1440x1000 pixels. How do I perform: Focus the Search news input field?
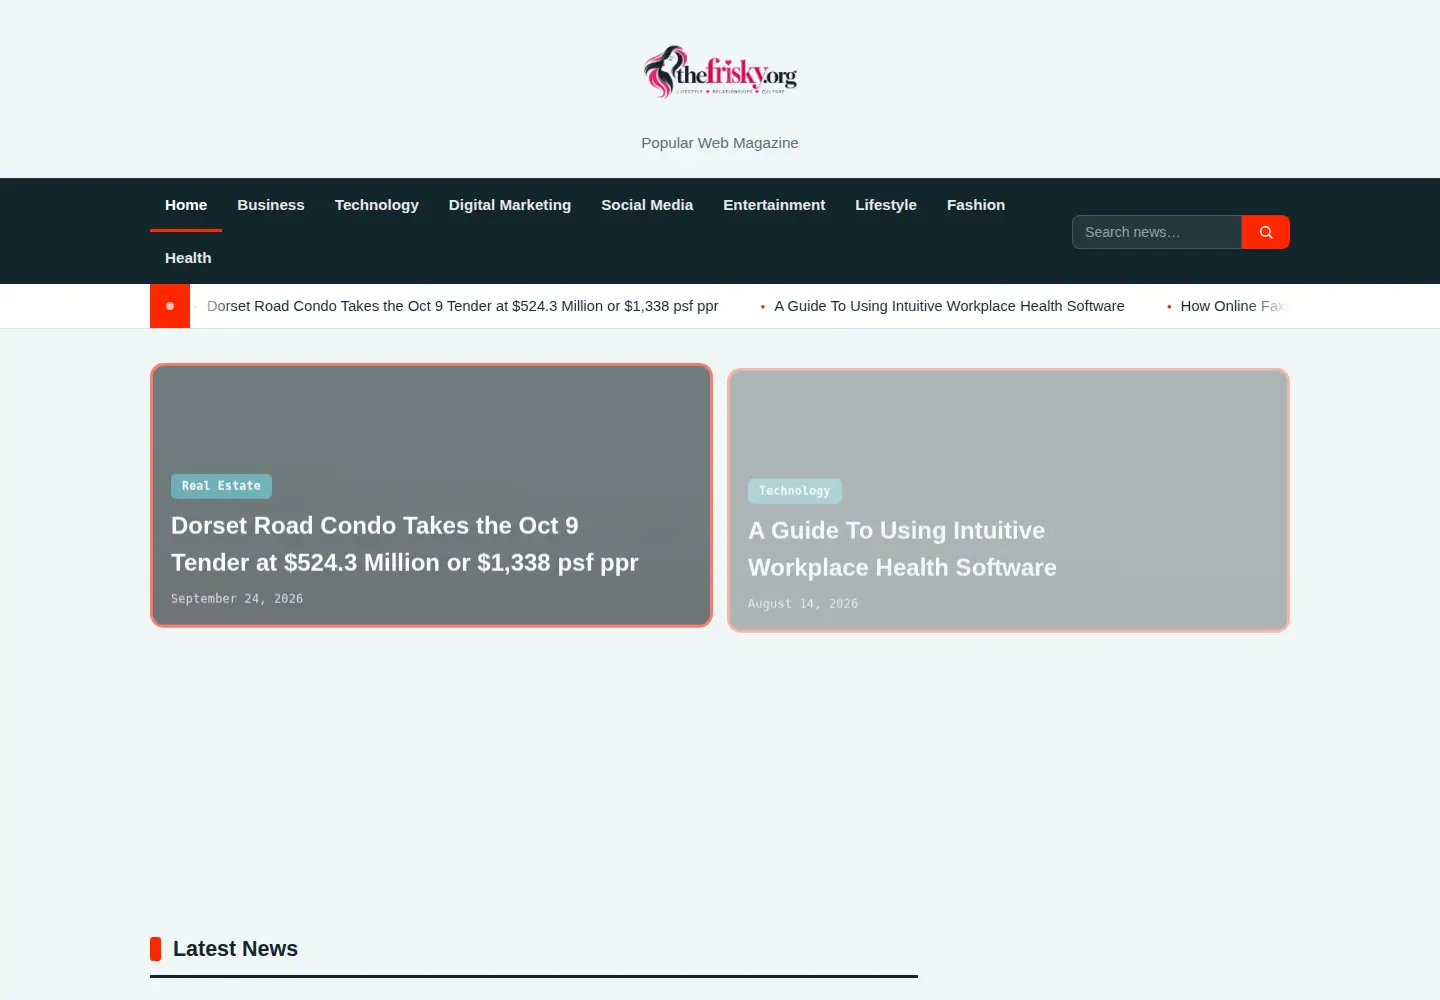click(1157, 232)
